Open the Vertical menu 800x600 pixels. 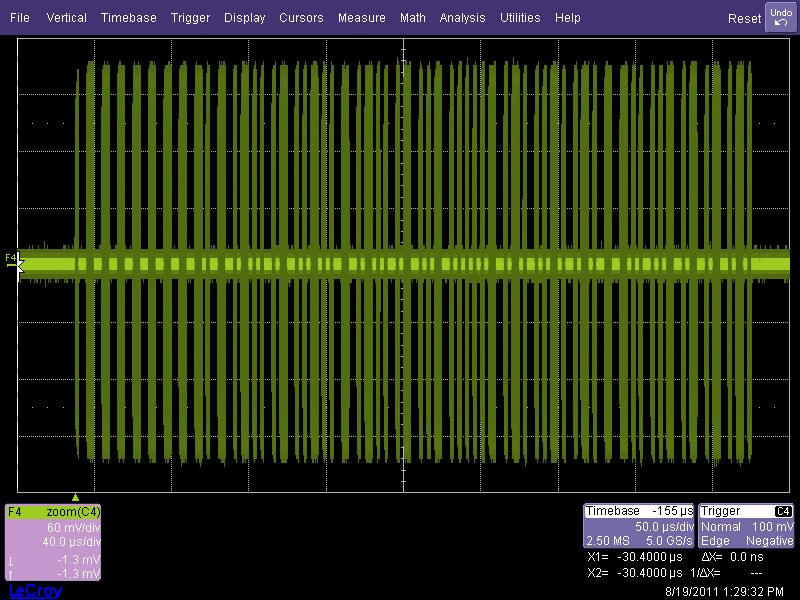click(66, 18)
